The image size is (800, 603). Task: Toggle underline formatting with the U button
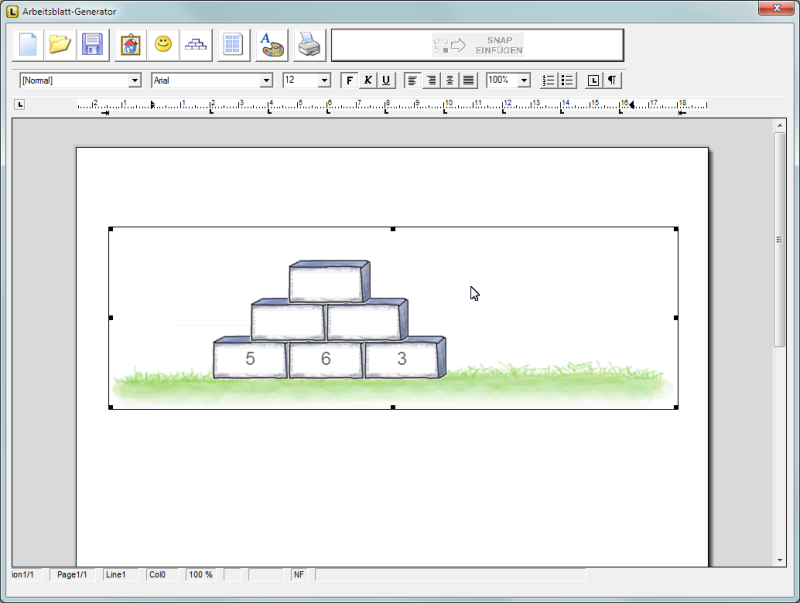(x=385, y=80)
